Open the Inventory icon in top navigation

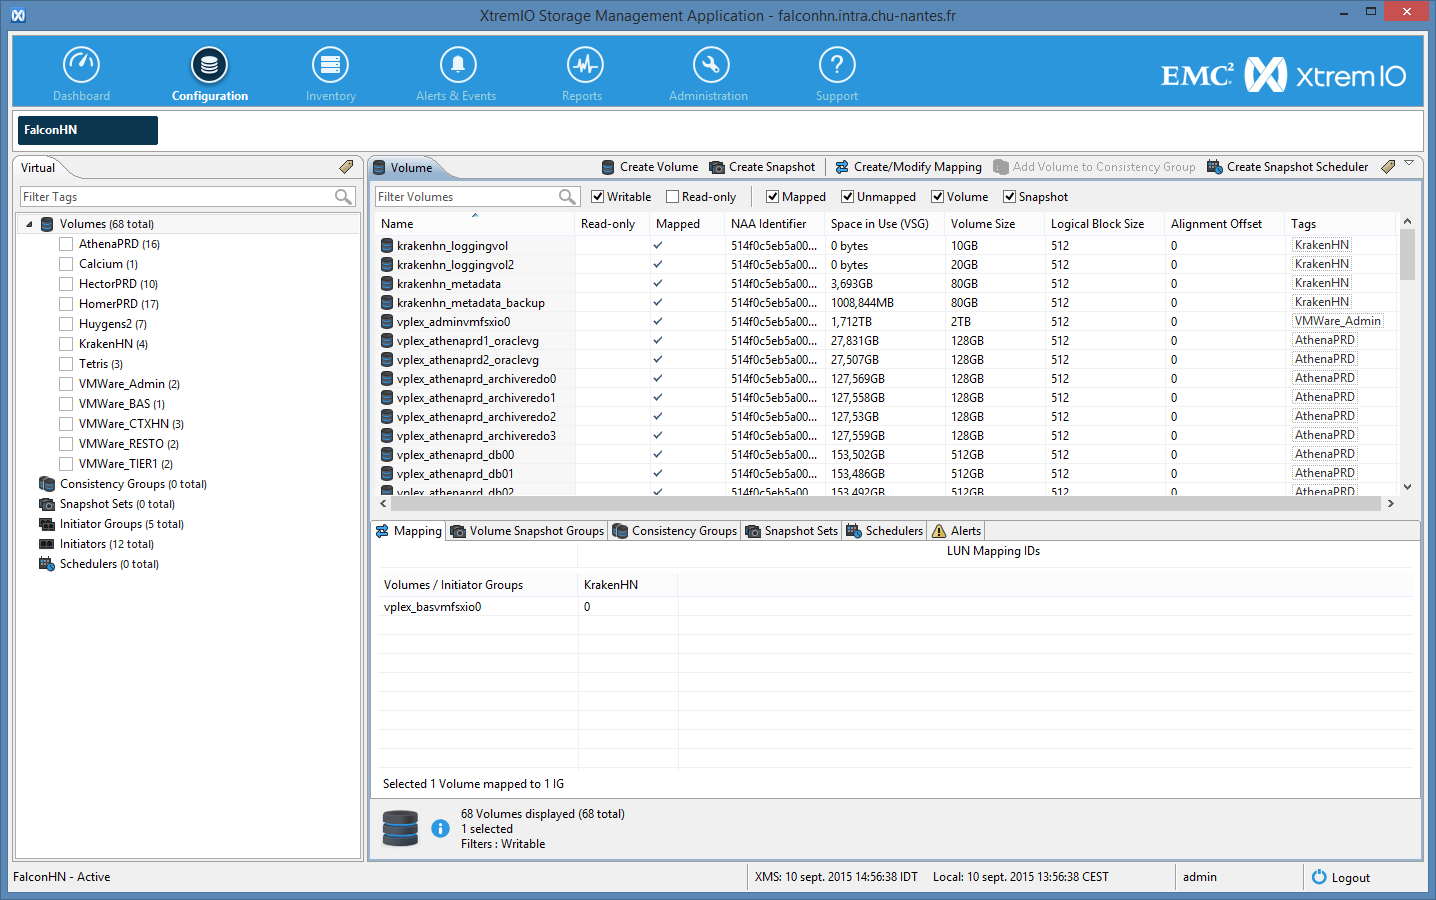[x=330, y=66]
